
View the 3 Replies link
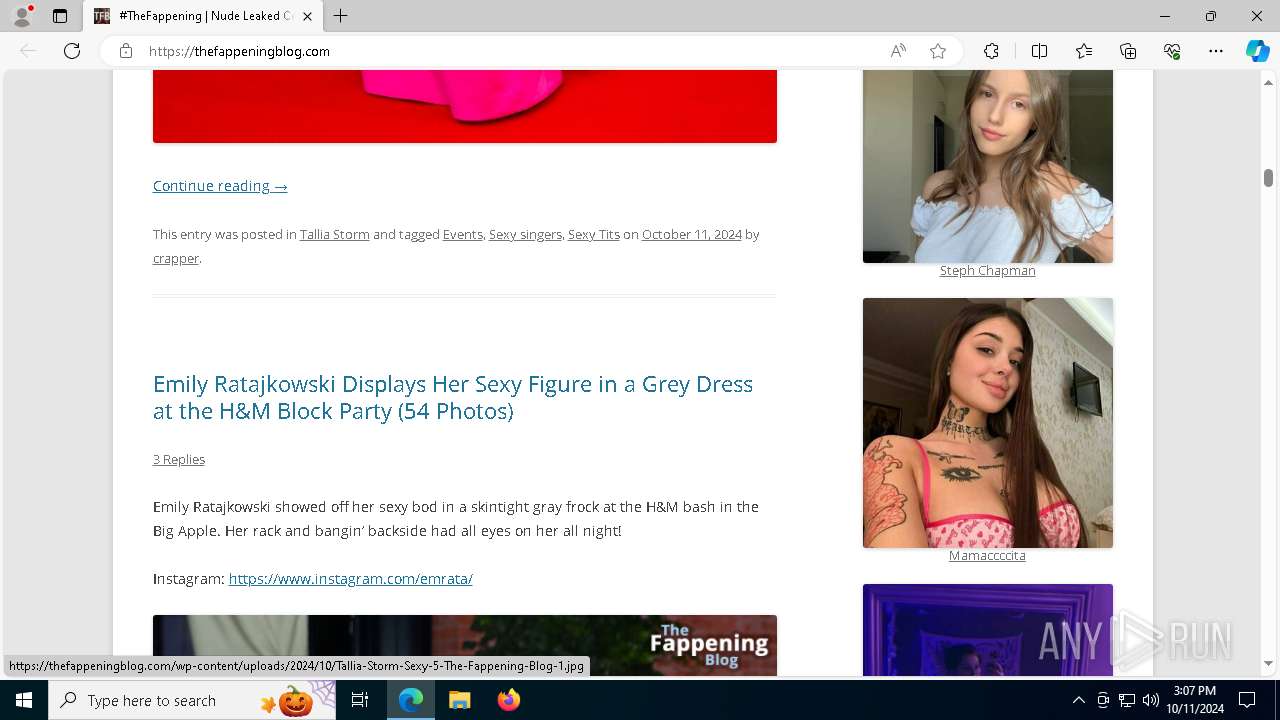coord(179,459)
